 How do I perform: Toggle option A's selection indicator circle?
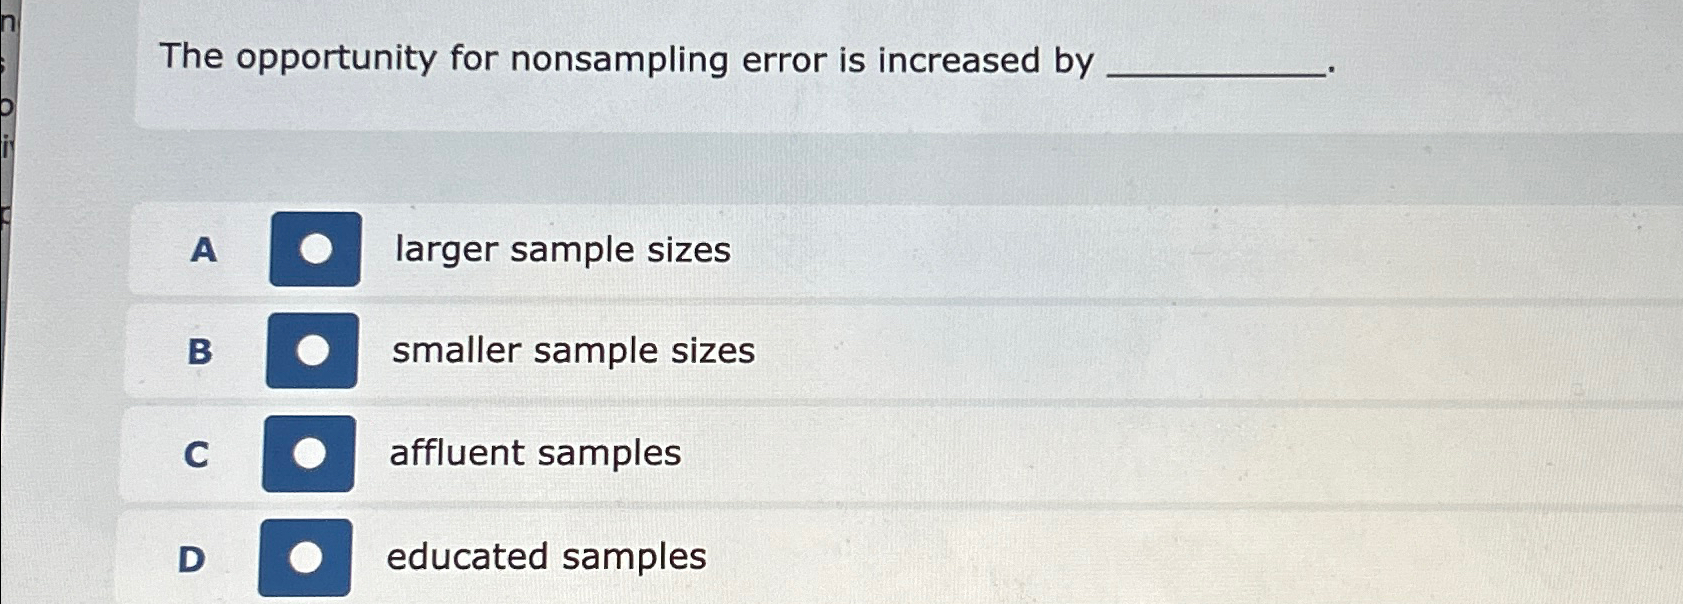tap(315, 248)
